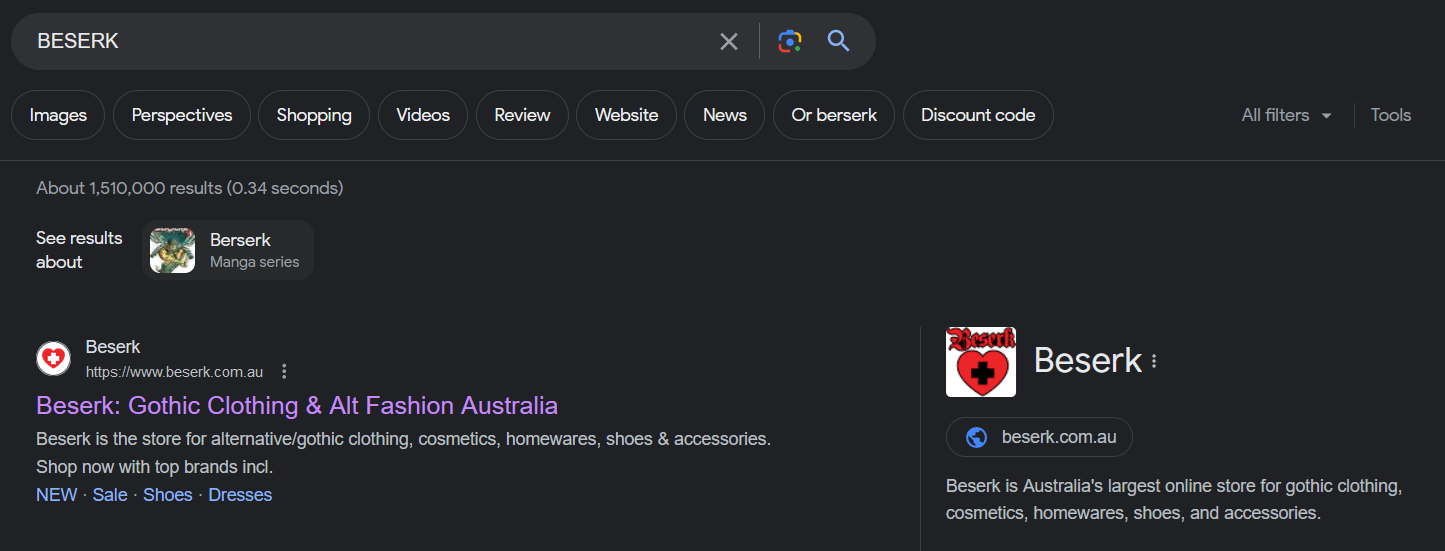Click the Beserk favicon beside the result
Image resolution: width=1445 pixels, height=551 pixels.
click(53, 358)
